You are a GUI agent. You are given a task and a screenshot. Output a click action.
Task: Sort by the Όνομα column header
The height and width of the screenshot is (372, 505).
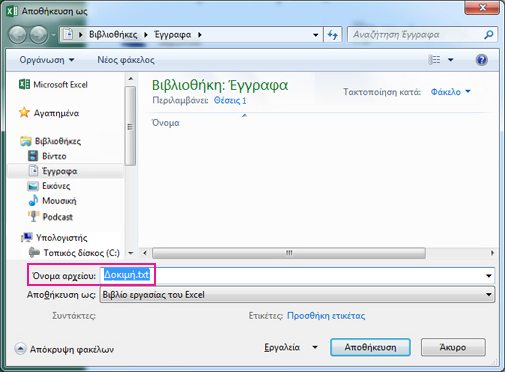point(165,123)
